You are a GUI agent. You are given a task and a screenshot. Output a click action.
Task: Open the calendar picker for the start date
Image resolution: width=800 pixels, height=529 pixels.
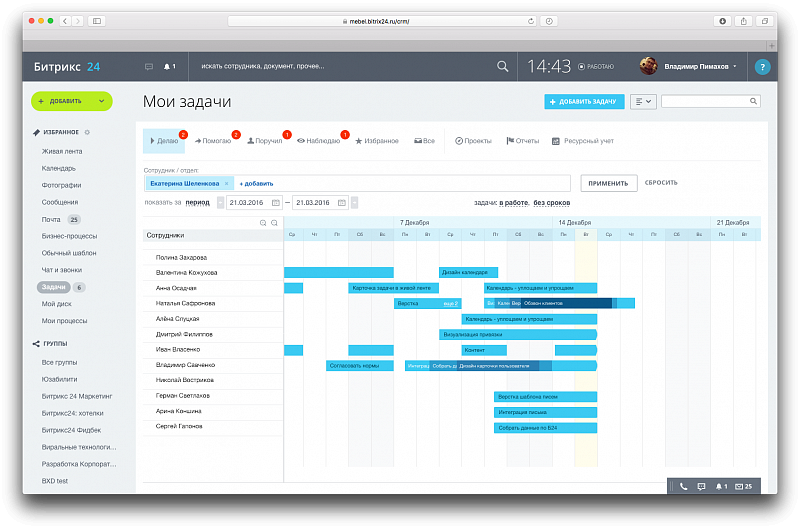click(x=276, y=203)
